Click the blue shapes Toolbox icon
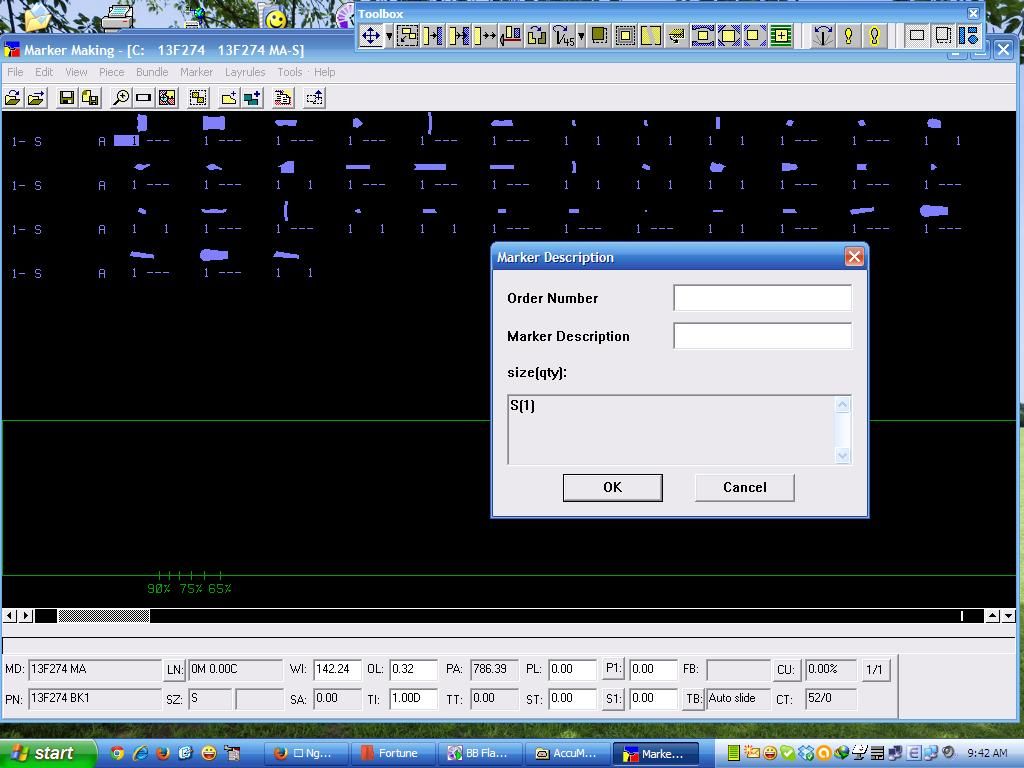1024x768 pixels. [968, 35]
